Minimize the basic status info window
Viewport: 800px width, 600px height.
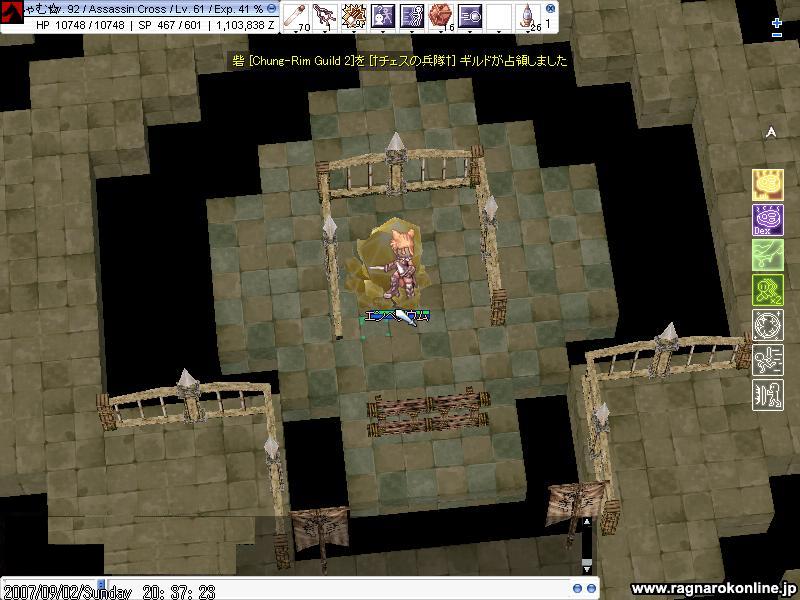coord(272,9)
